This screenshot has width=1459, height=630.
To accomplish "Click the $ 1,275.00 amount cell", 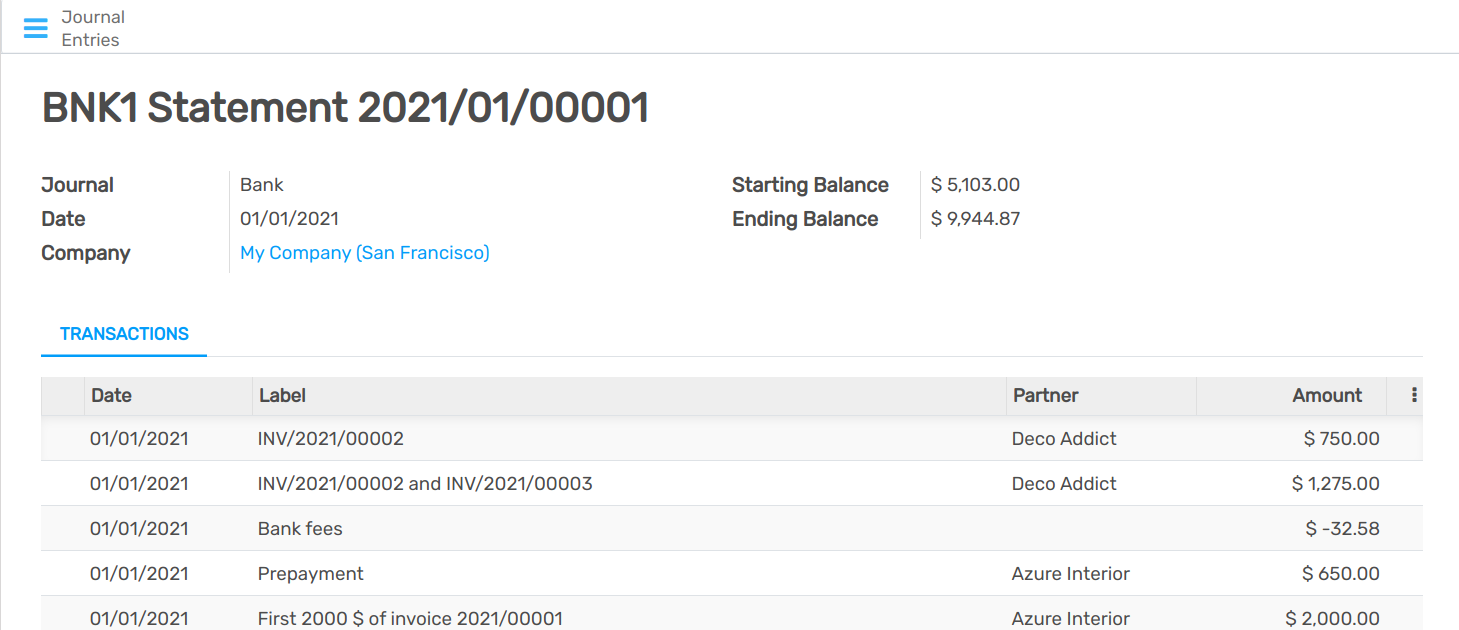I will coord(1335,483).
